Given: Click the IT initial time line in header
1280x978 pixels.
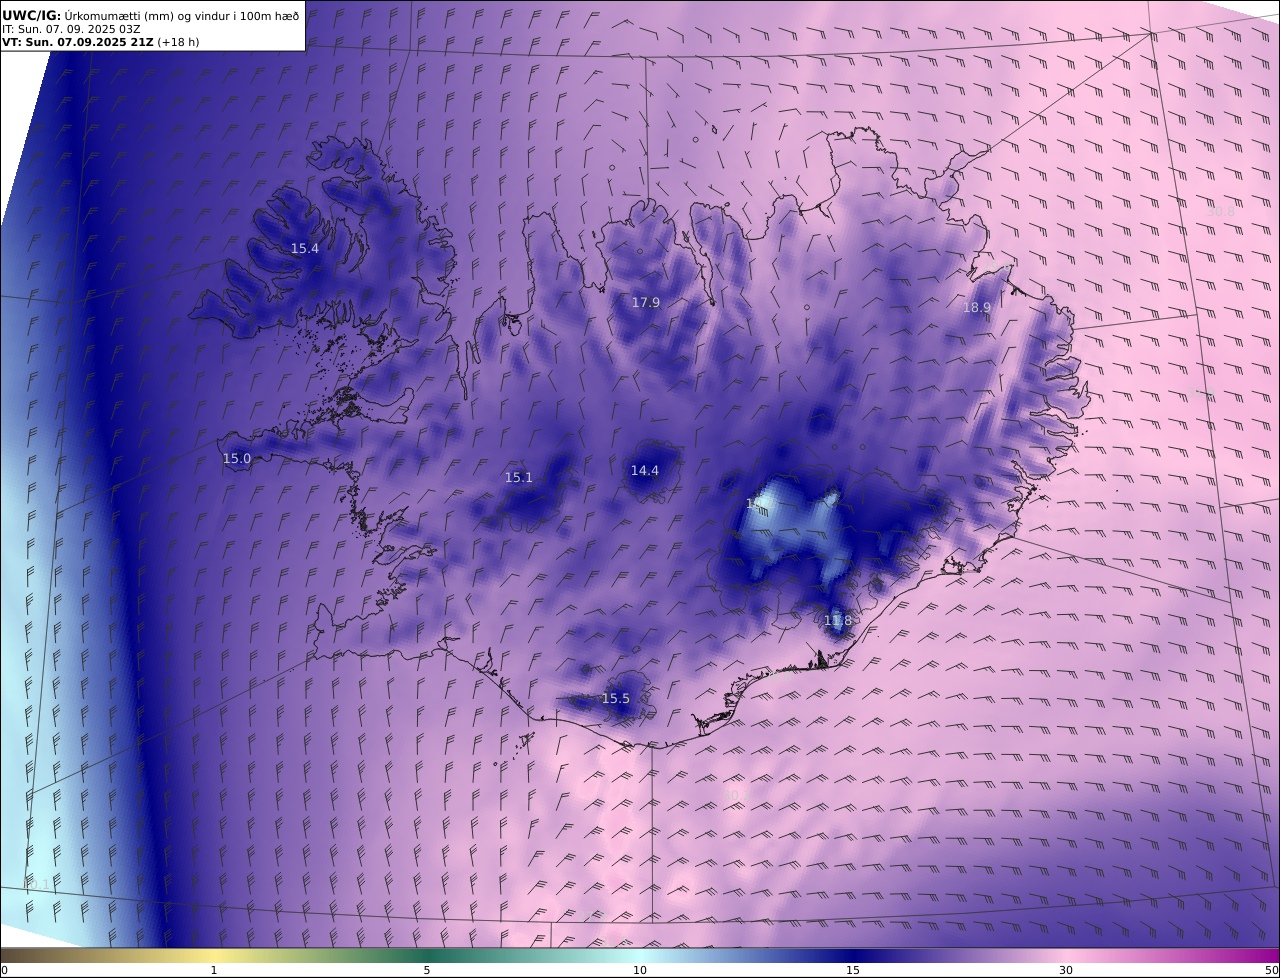Looking at the screenshot, I should tap(70, 29).
